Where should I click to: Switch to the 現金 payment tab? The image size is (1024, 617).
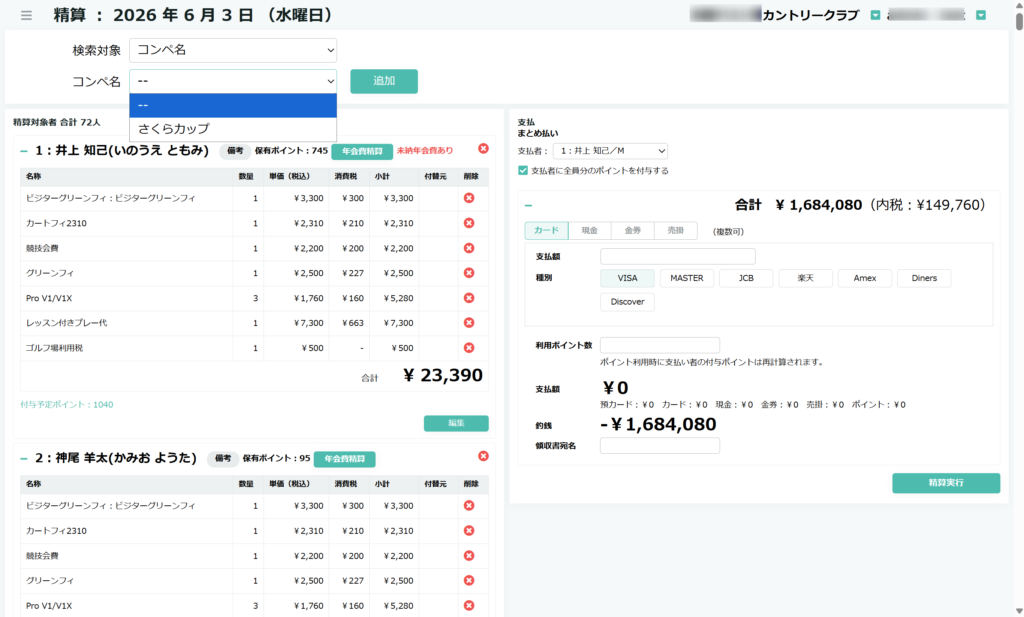590,230
